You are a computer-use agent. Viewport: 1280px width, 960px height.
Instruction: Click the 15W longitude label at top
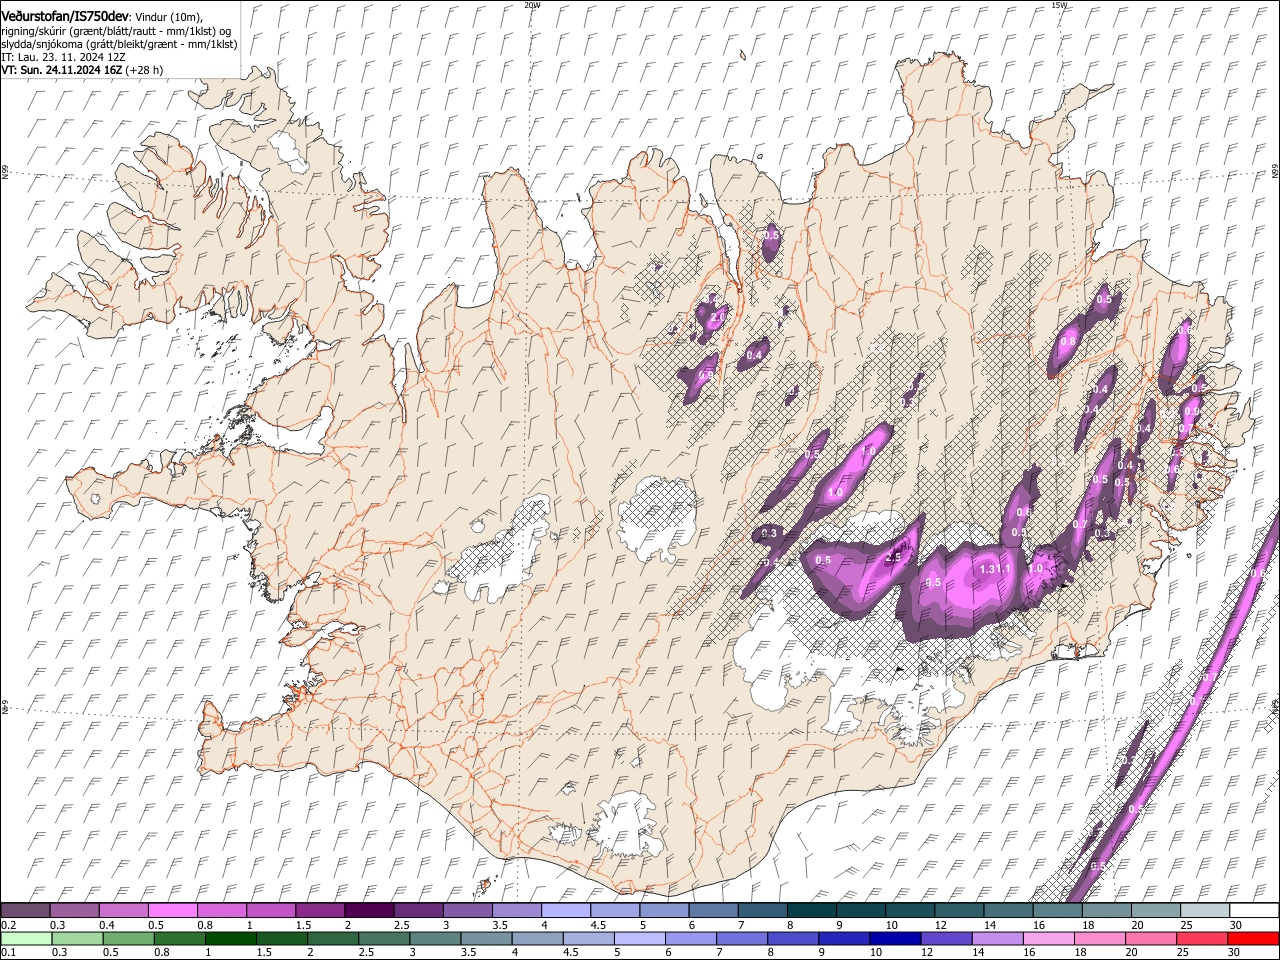[1059, 5]
